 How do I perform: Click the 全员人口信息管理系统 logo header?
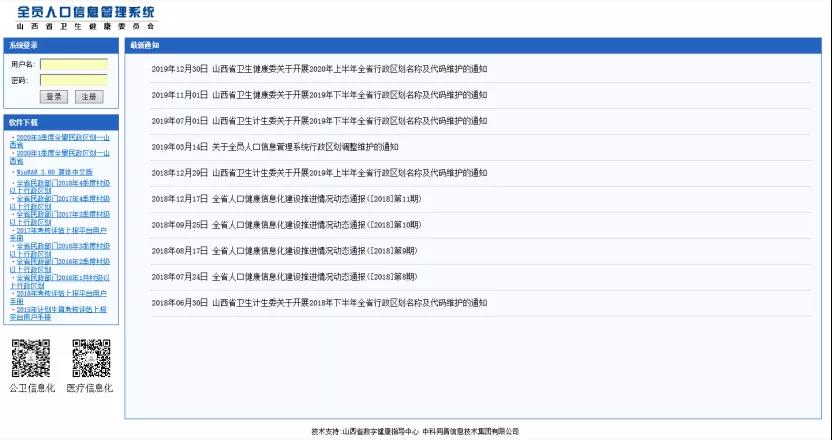pos(87,17)
